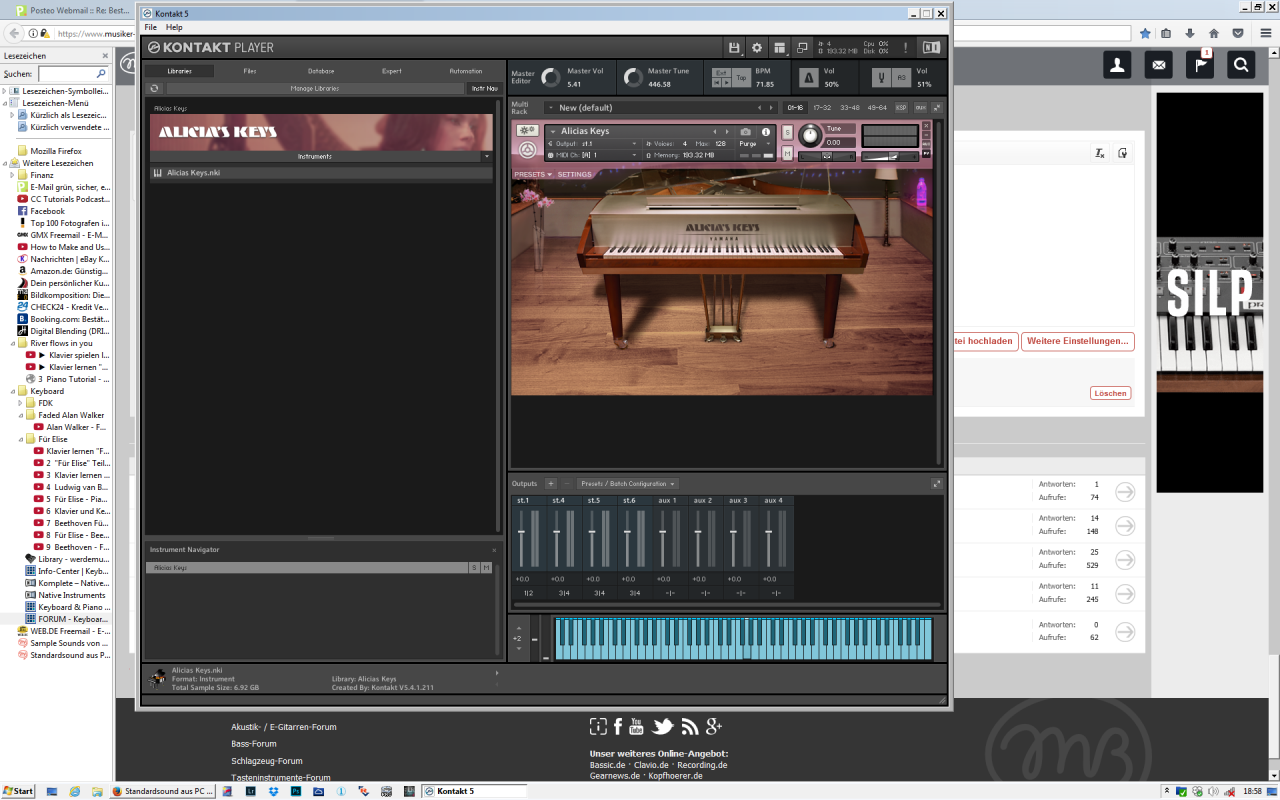Maximize the Outputs section with arrows icon
This screenshot has height=800, width=1280.
pos(937,484)
